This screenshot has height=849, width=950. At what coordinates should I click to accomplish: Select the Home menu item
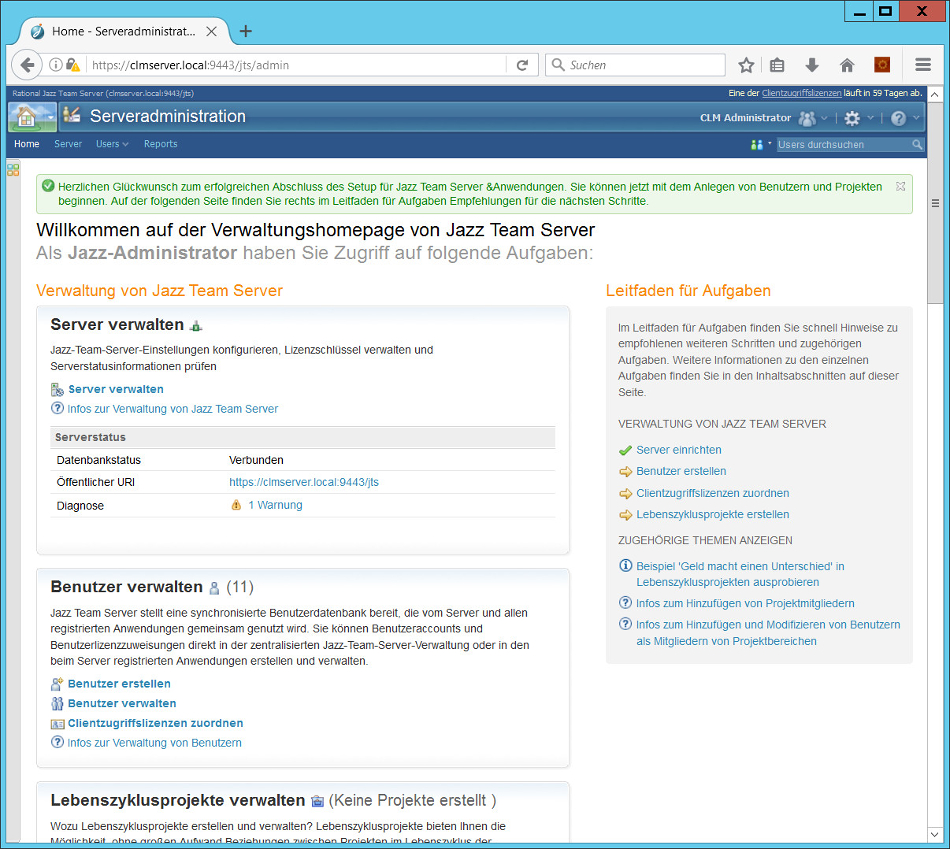(x=27, y=144)
